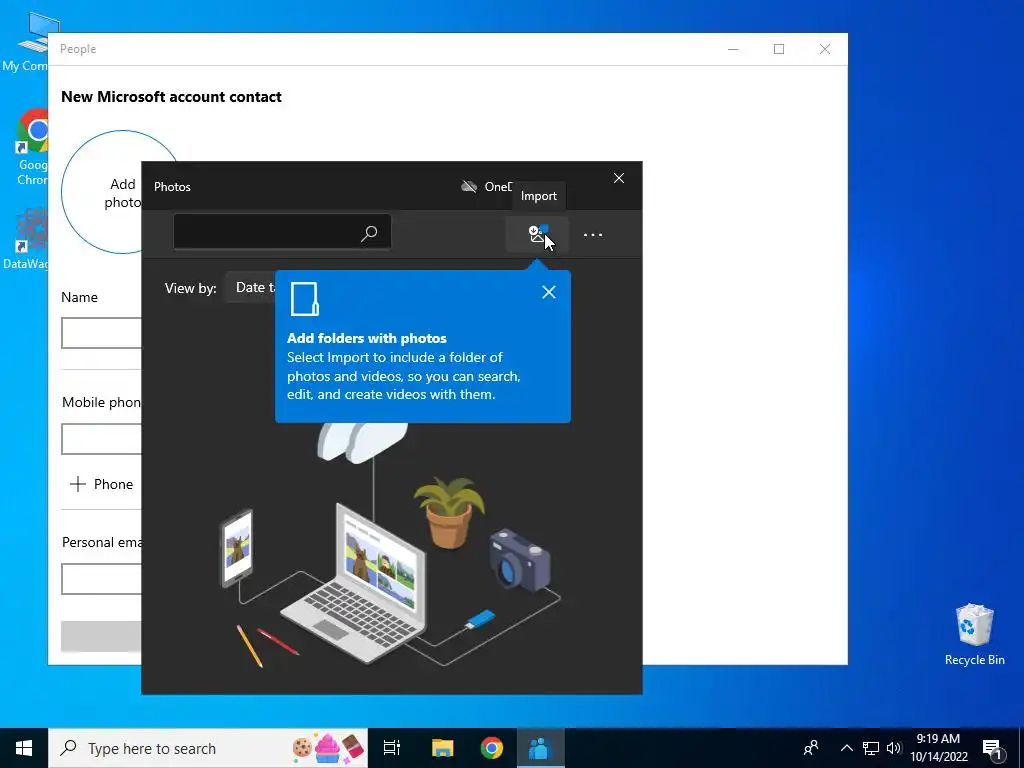This screenshot has height=768, width=1024.
Task: Click the People tray icon
Action: [x=811, y=748]
